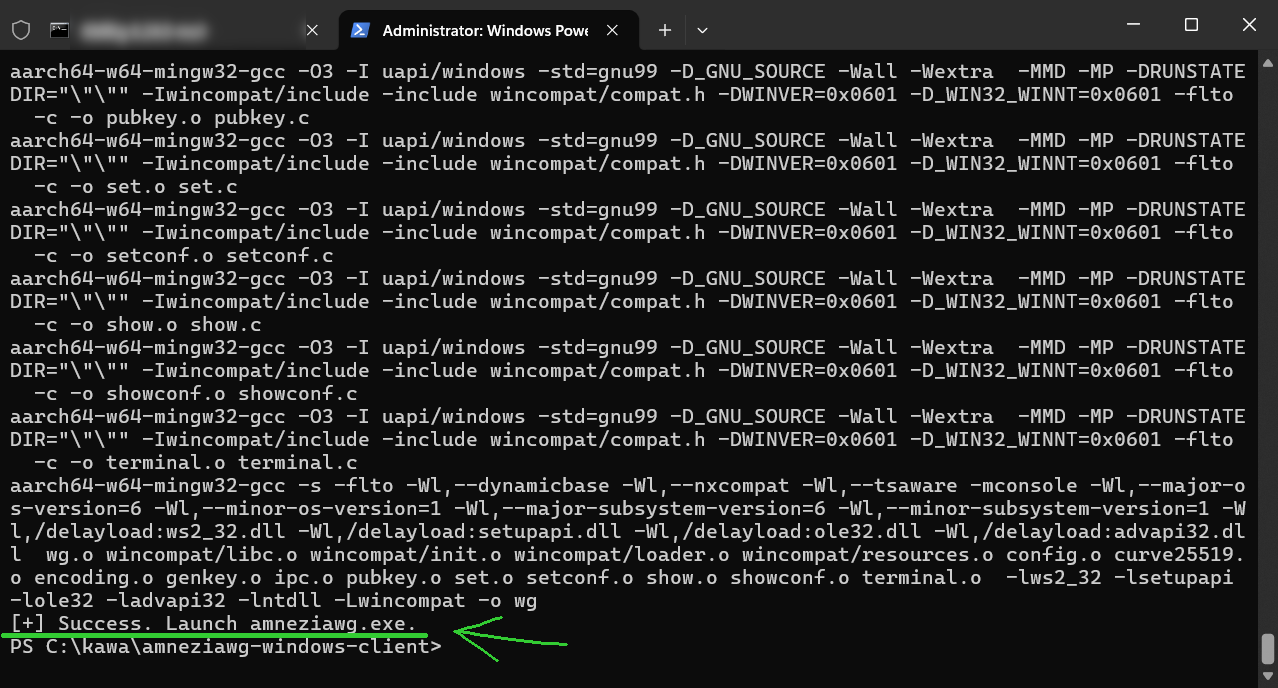Screen dimensions: 1278x688
Task: Click the PS C:\kawa\amneziawg-windows-client prompt line
Action: click(225, 647)
